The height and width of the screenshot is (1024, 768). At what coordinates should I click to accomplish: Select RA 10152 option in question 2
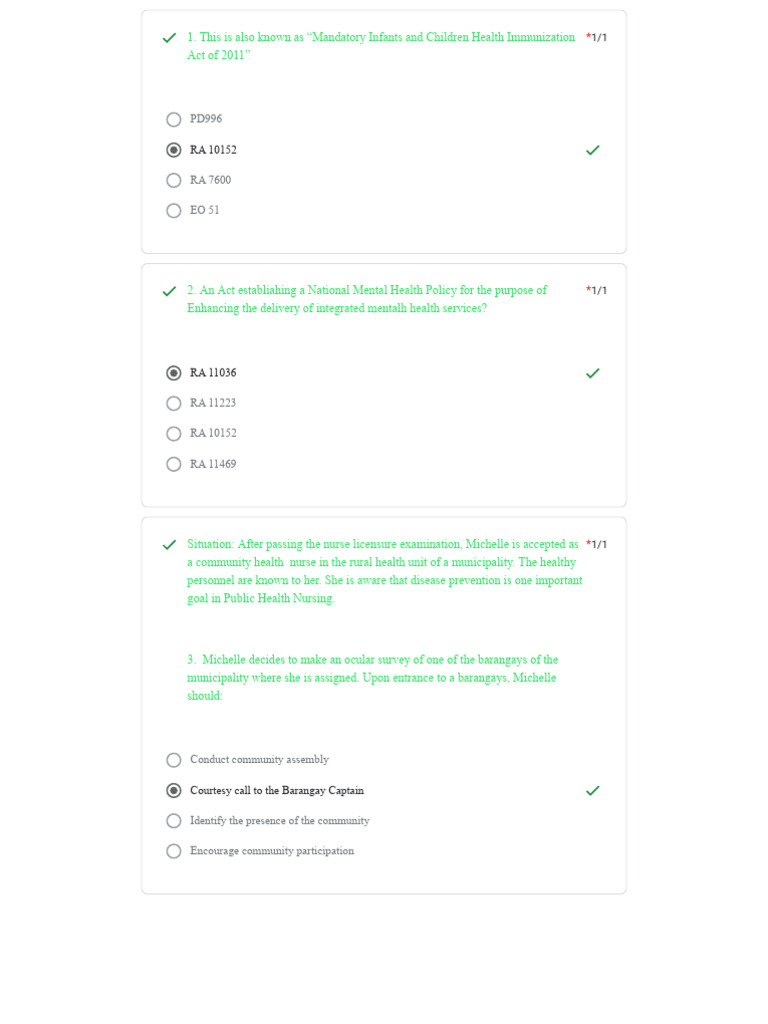point(174,434)
